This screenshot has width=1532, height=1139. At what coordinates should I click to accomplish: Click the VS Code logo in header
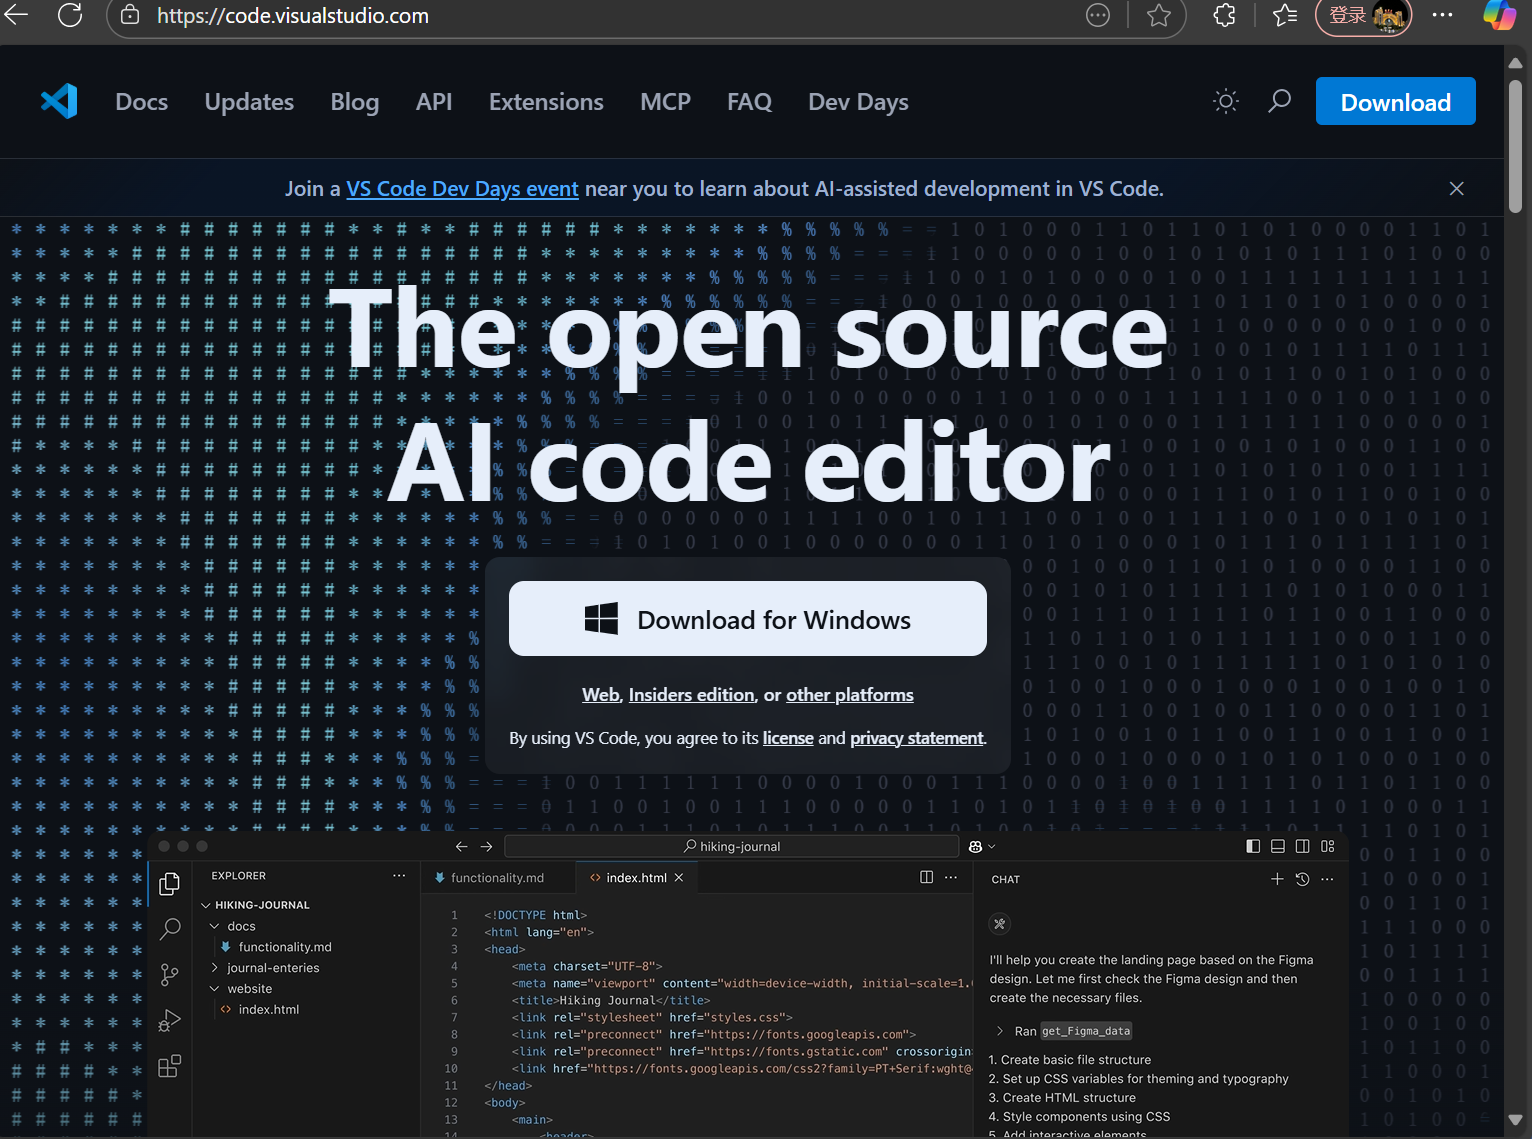point(59,101)
